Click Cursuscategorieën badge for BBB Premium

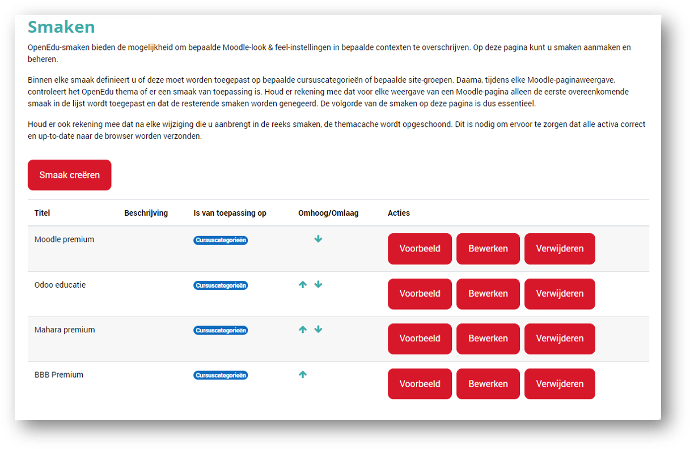[x=221, y=375]
